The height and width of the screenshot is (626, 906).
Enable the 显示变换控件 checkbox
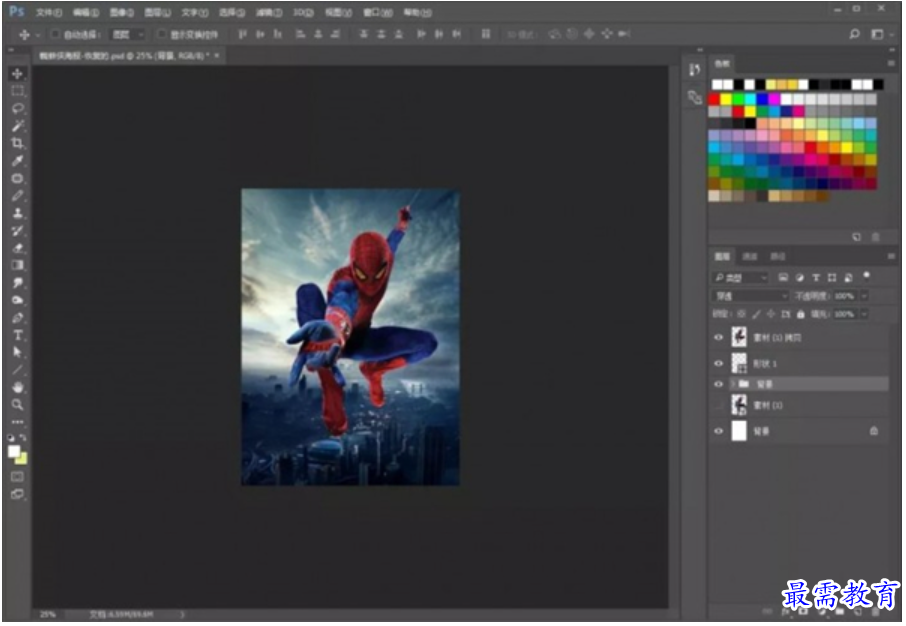pyautogui.click(x=162, y=35)
